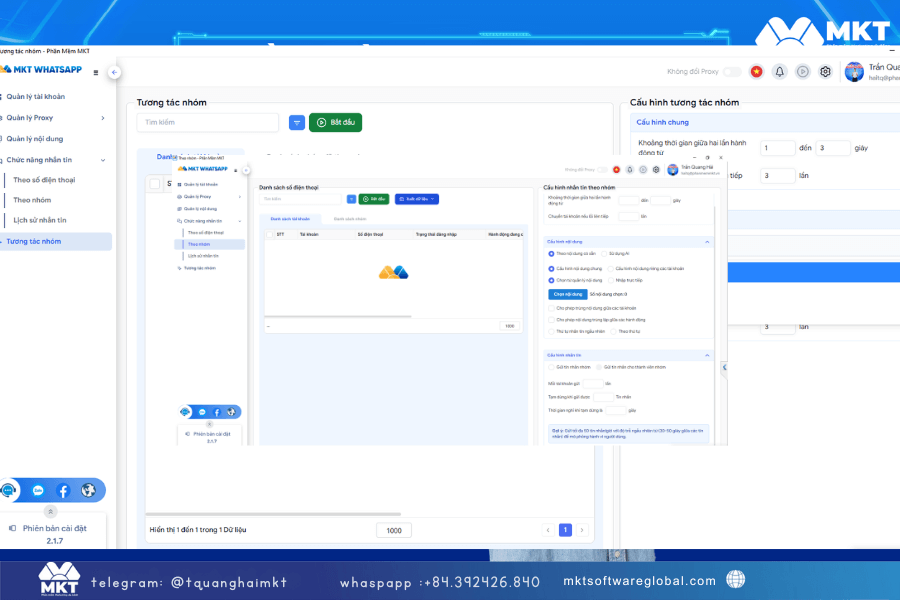
Task: Go to page 1 in main window pagination
Action: 565,530
